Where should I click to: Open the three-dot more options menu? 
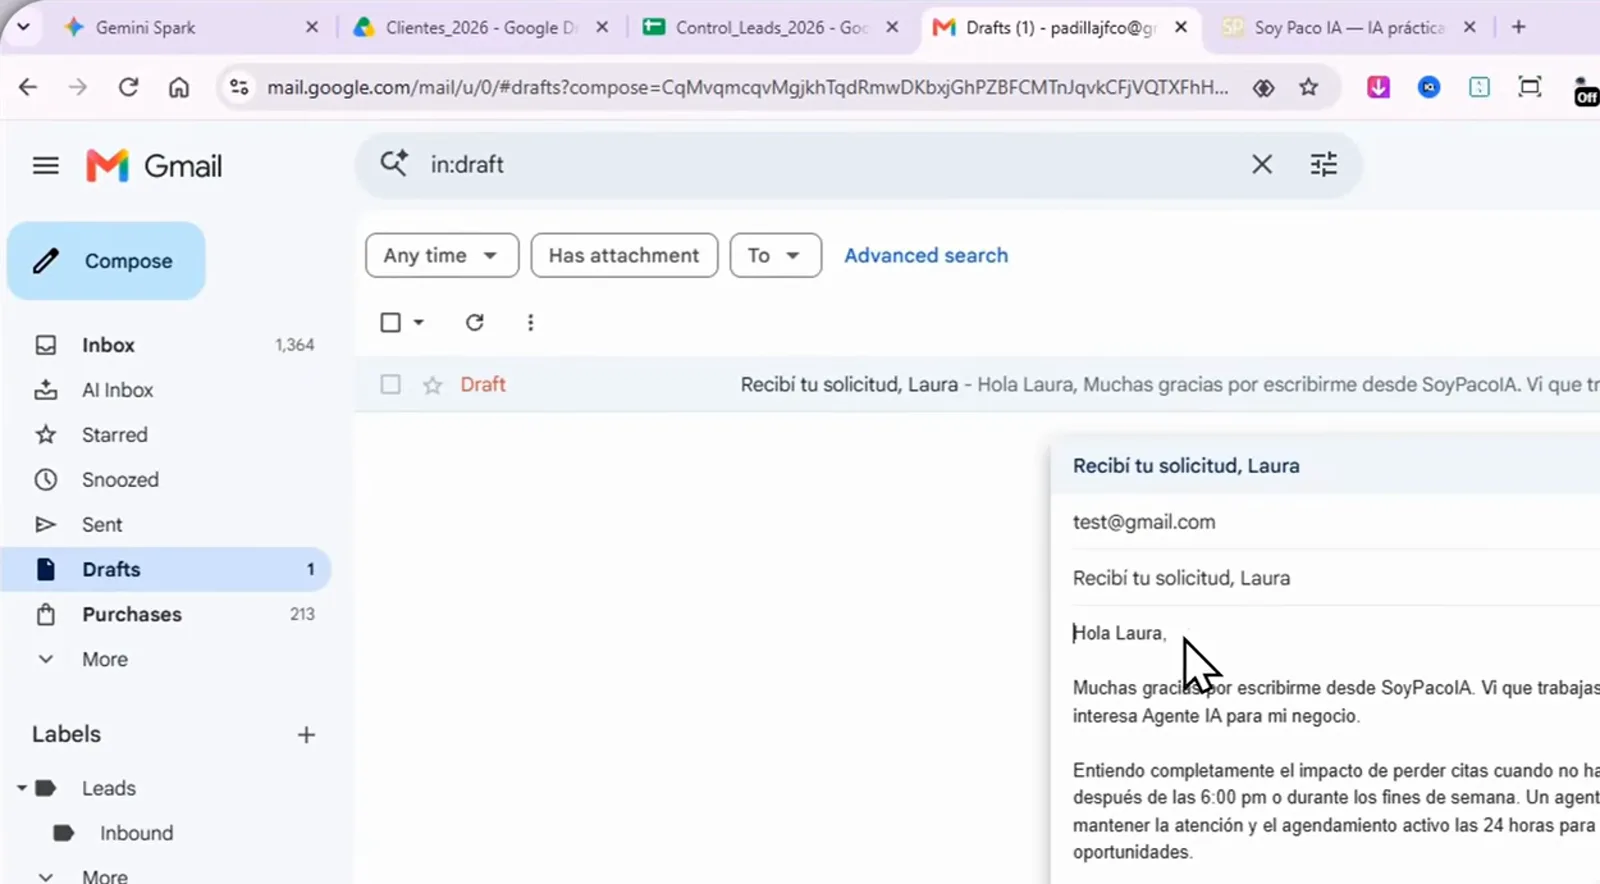coord(530,322)
